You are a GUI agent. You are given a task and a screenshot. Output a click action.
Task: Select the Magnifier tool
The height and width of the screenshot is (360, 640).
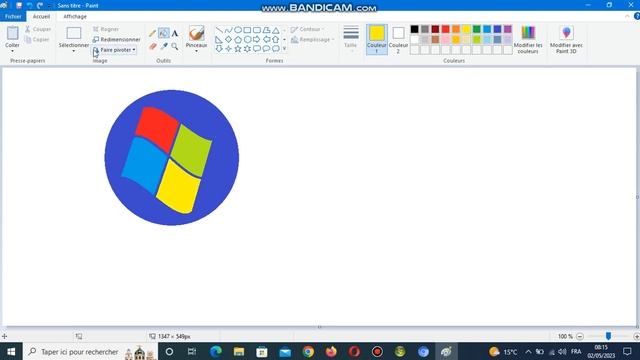[175, 47]
